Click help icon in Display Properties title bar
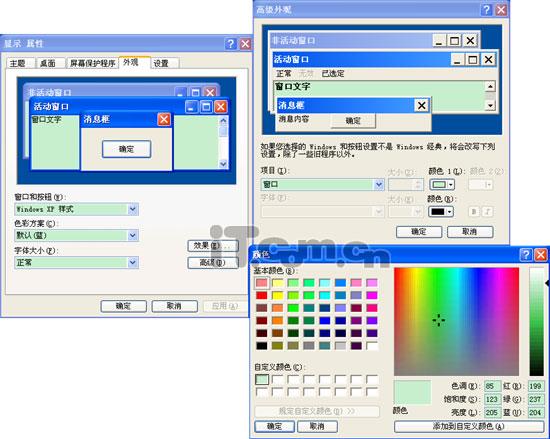The height and width of the screenshot is (439, 550). 230,44
